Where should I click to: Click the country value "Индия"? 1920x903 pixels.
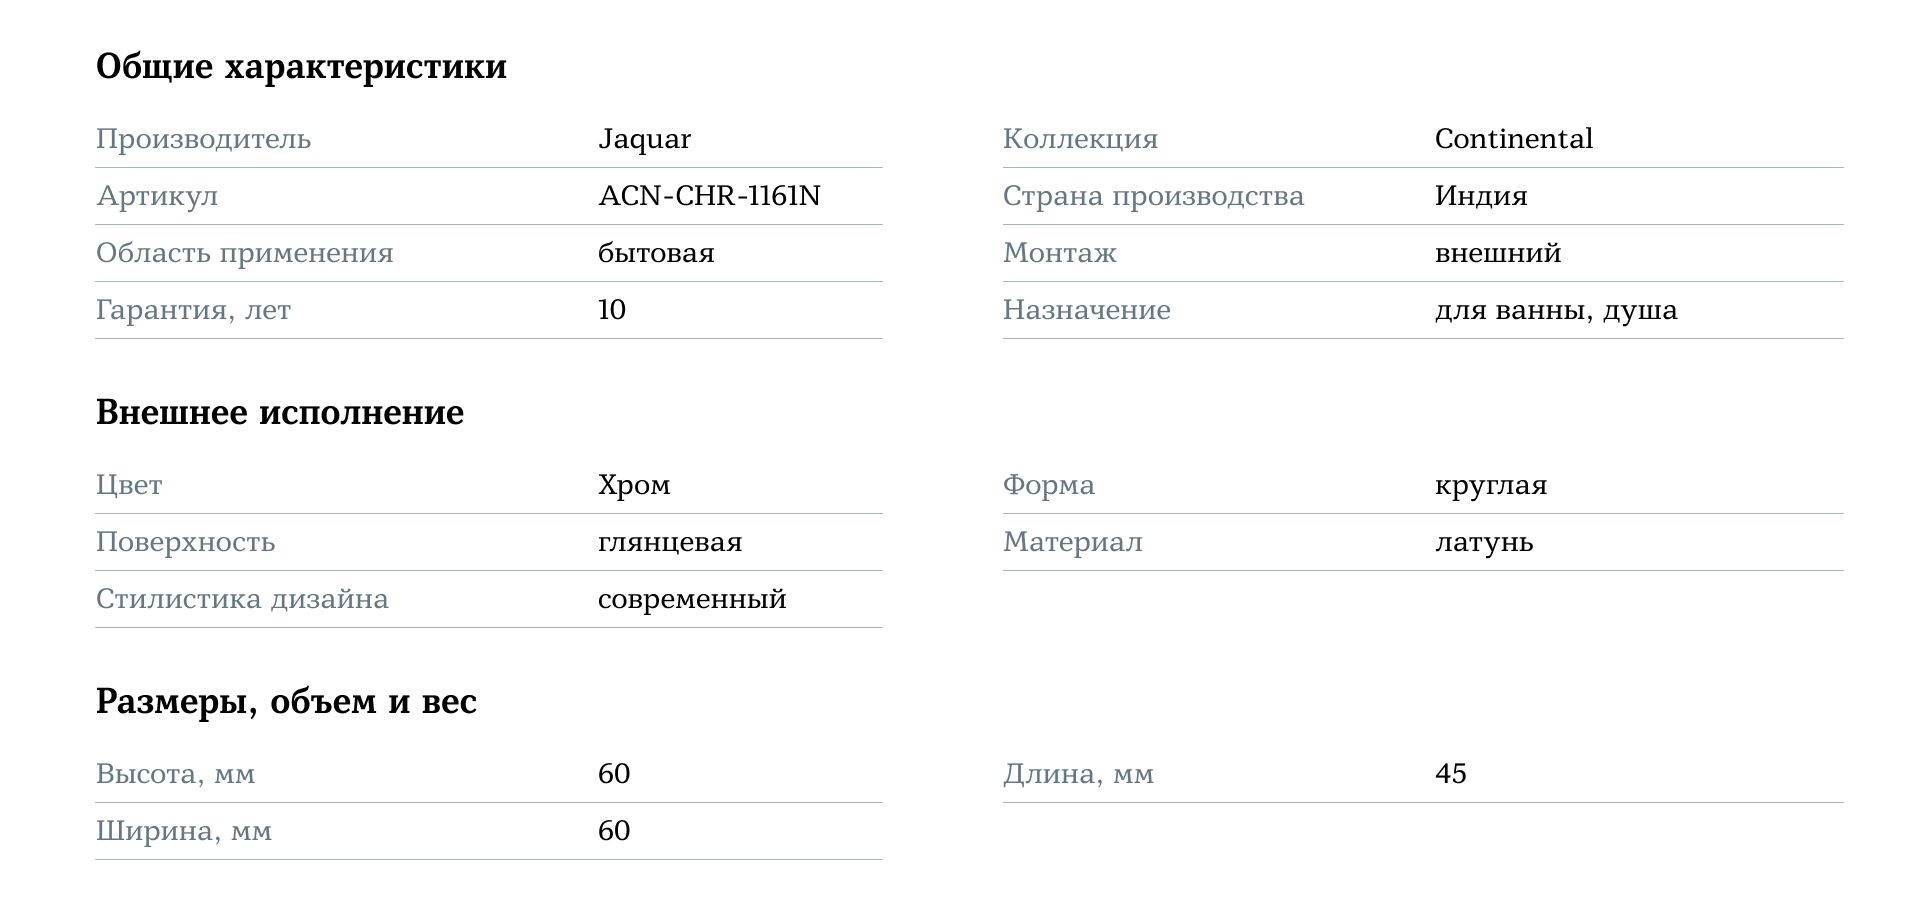click(1480, 196)
